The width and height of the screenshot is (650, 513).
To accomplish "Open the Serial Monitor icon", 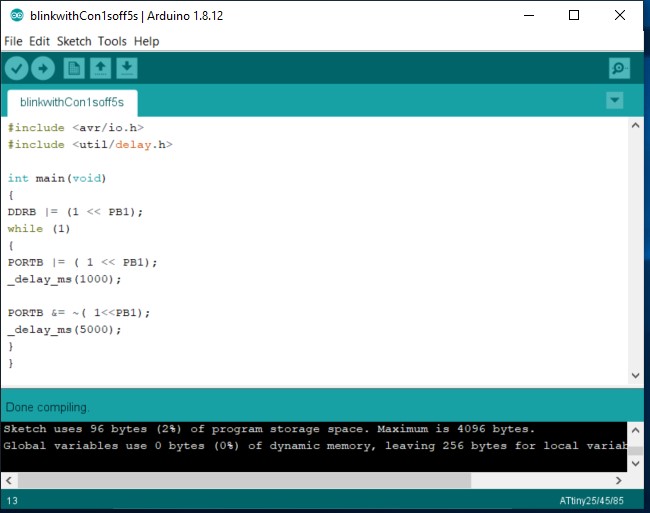I will [619, 68].
